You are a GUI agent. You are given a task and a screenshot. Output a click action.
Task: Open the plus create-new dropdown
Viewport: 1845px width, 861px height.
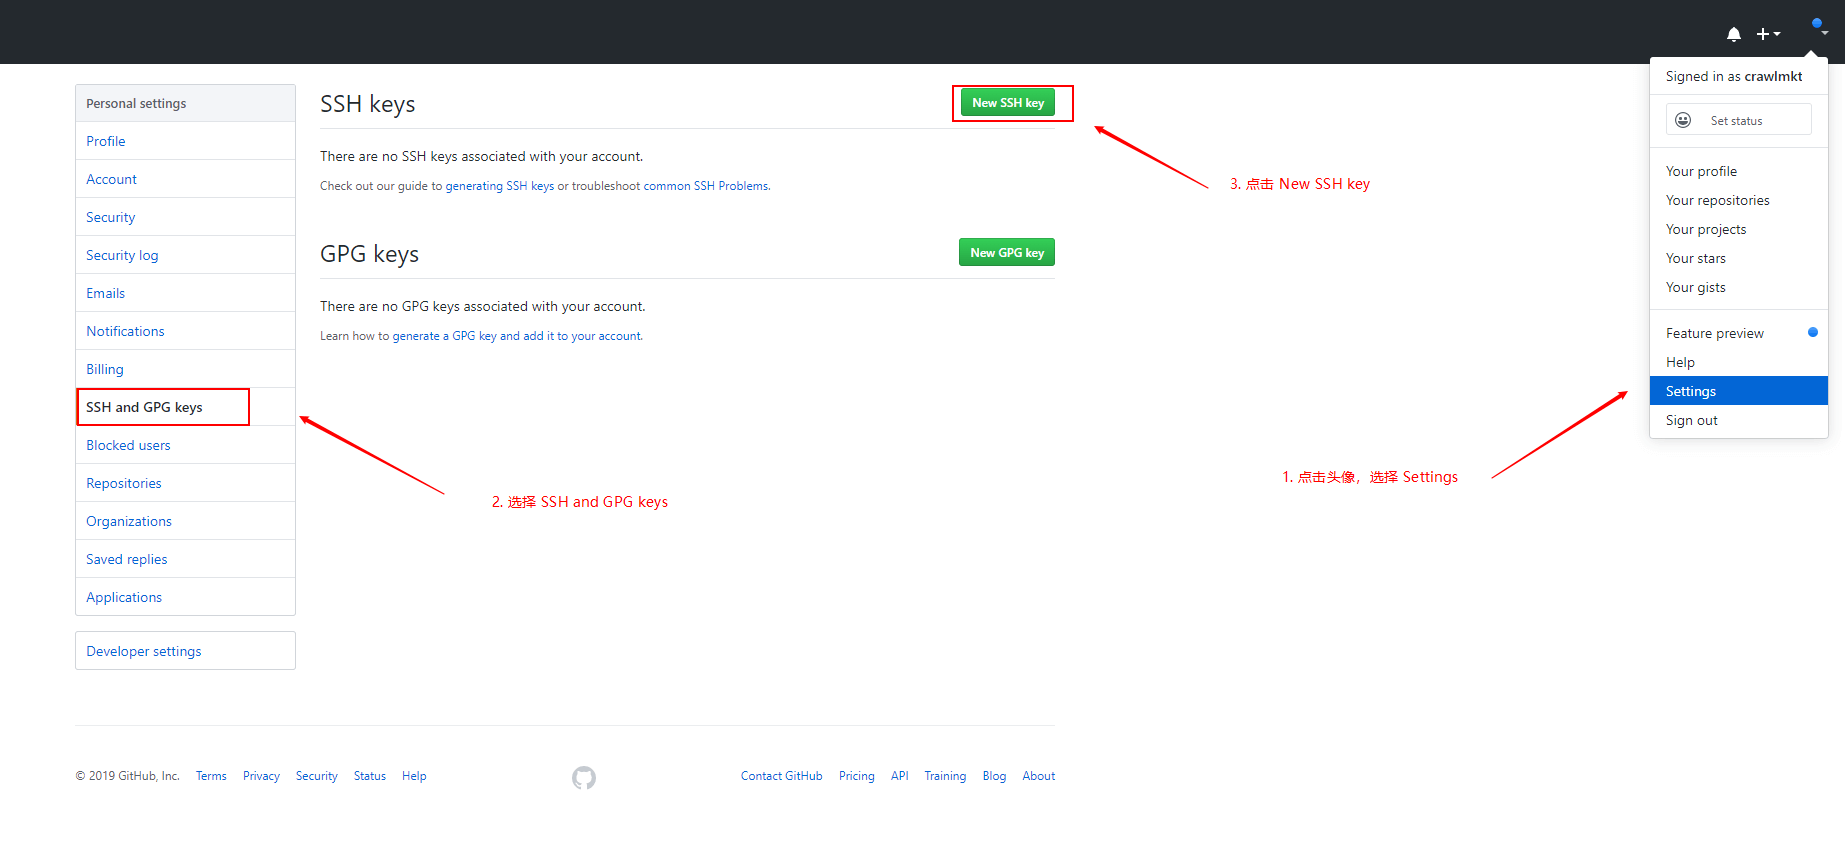click(1768, 34)
